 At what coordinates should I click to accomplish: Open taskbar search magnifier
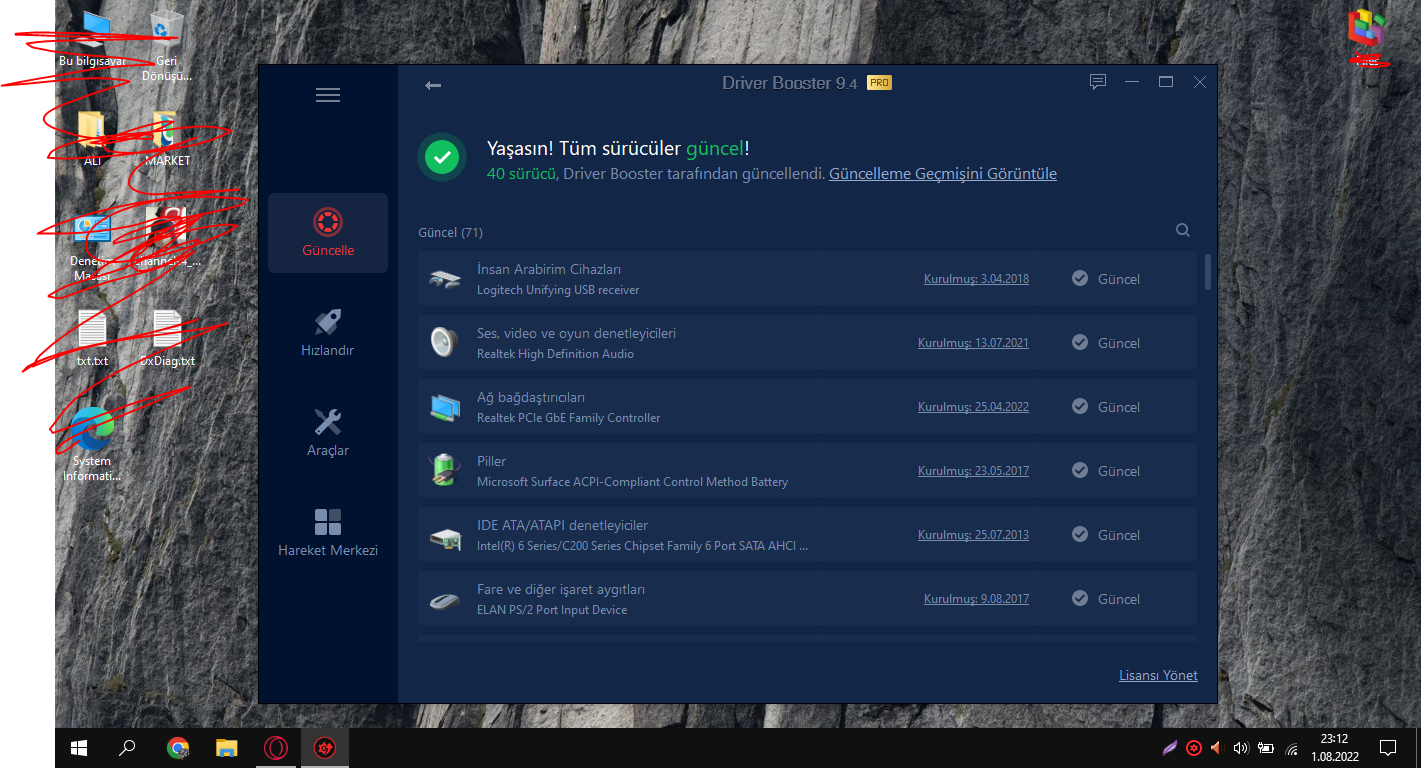point(127,748)
